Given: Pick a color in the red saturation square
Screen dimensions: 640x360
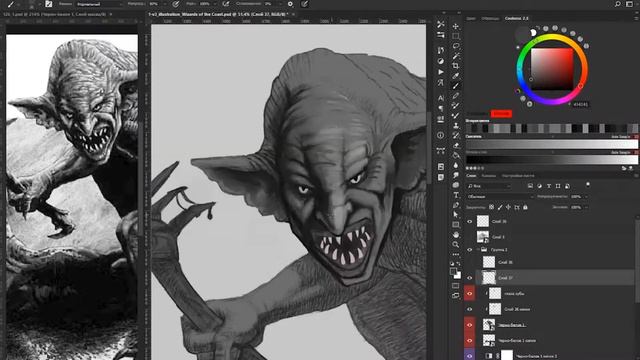Looking at the screenshot, I should click(552, 69).
